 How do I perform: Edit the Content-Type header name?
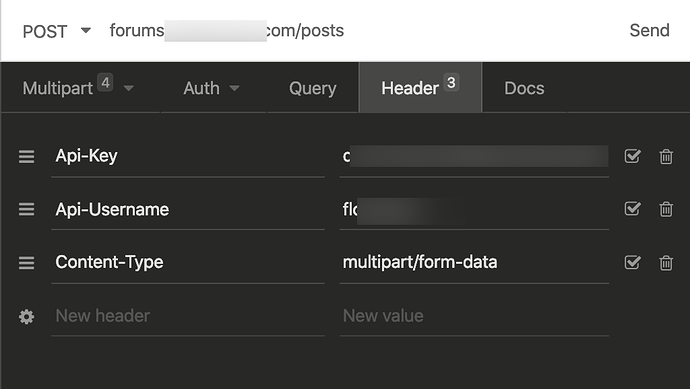click(x=188, y=262)
